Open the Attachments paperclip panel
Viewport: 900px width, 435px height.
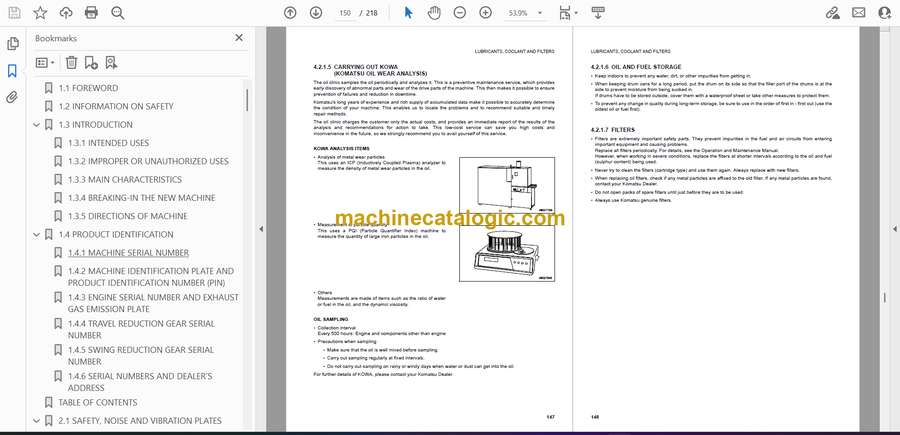click(x=13, y=97)
